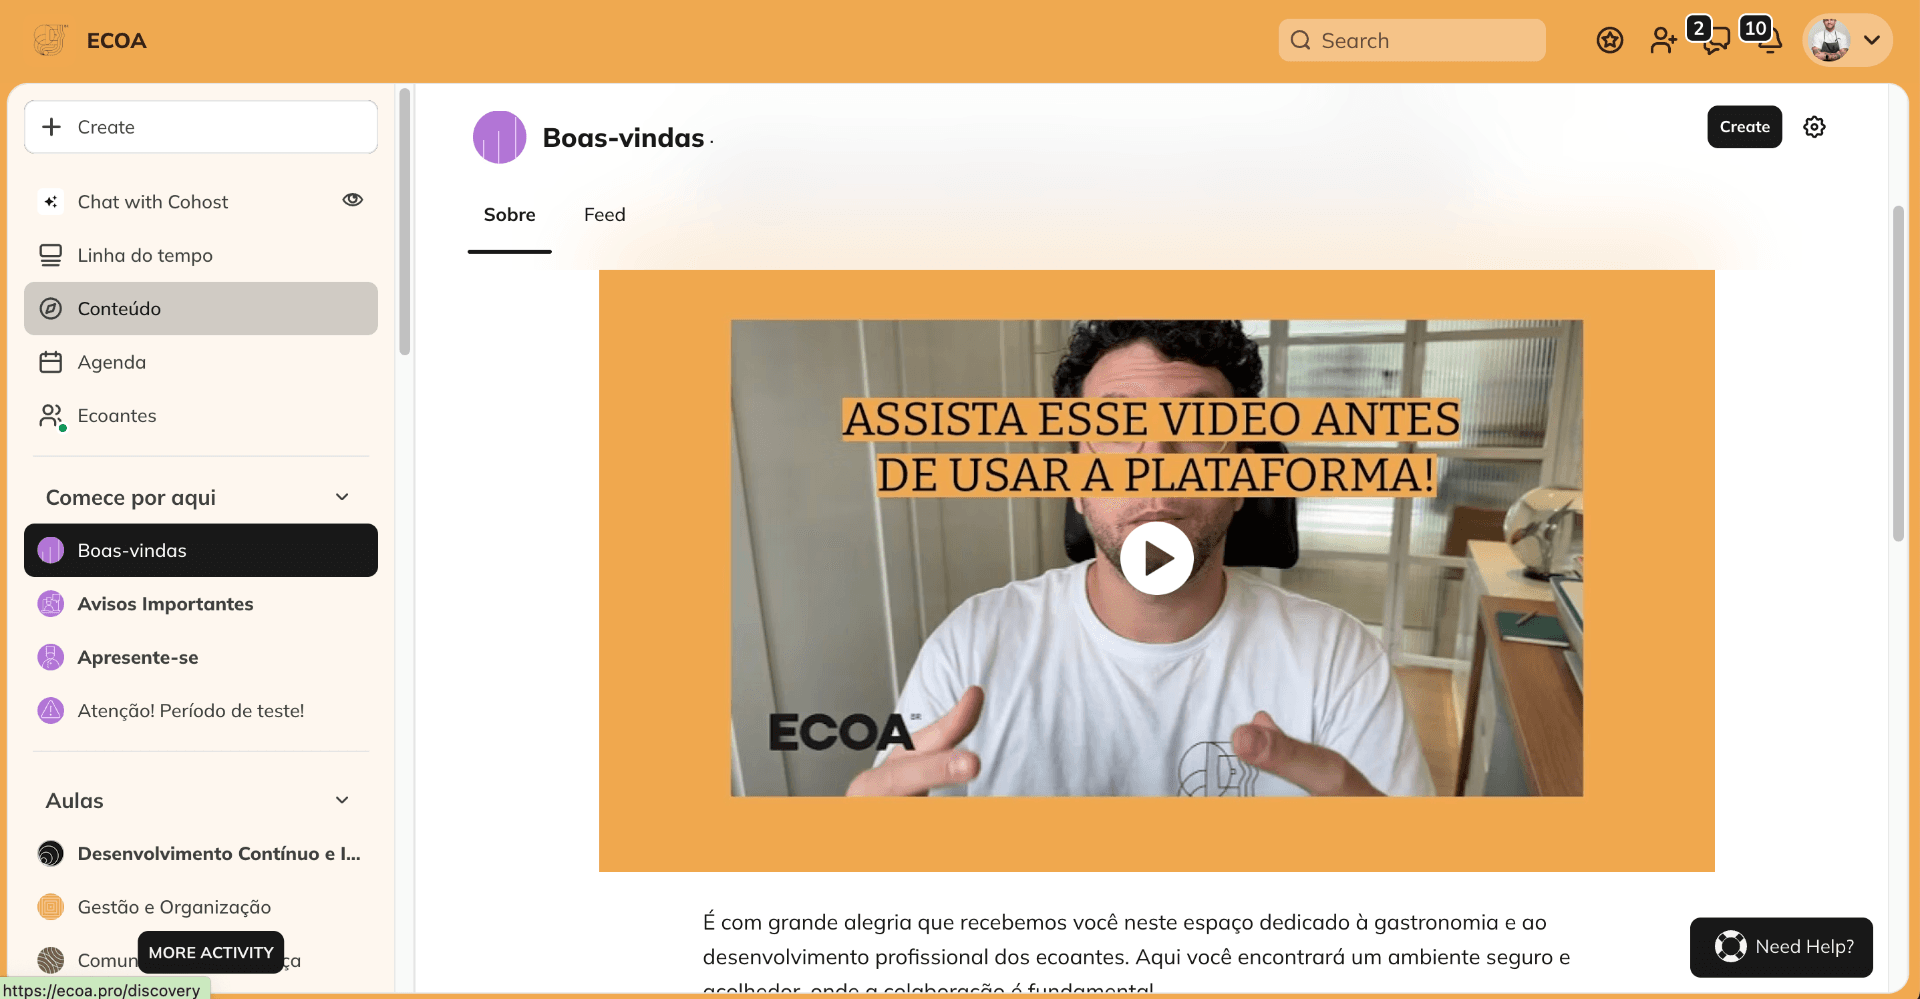Click the ECOA brand name

pyautogui.click(x=117, y=40)
